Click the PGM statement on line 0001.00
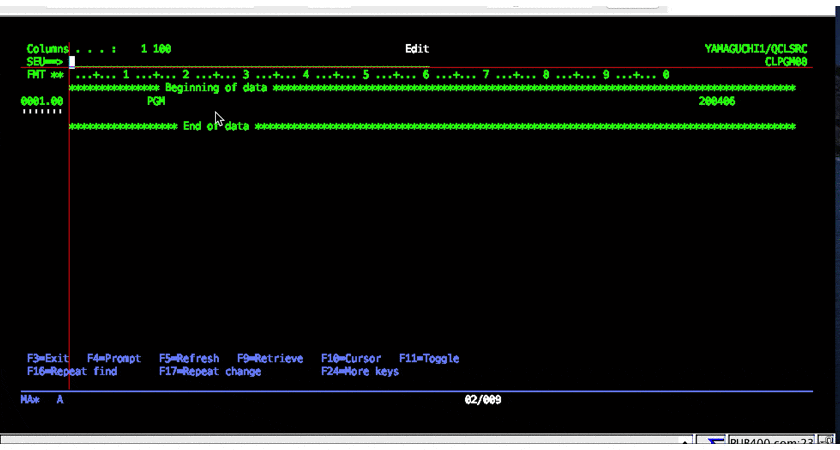 (x=156, y=101)
